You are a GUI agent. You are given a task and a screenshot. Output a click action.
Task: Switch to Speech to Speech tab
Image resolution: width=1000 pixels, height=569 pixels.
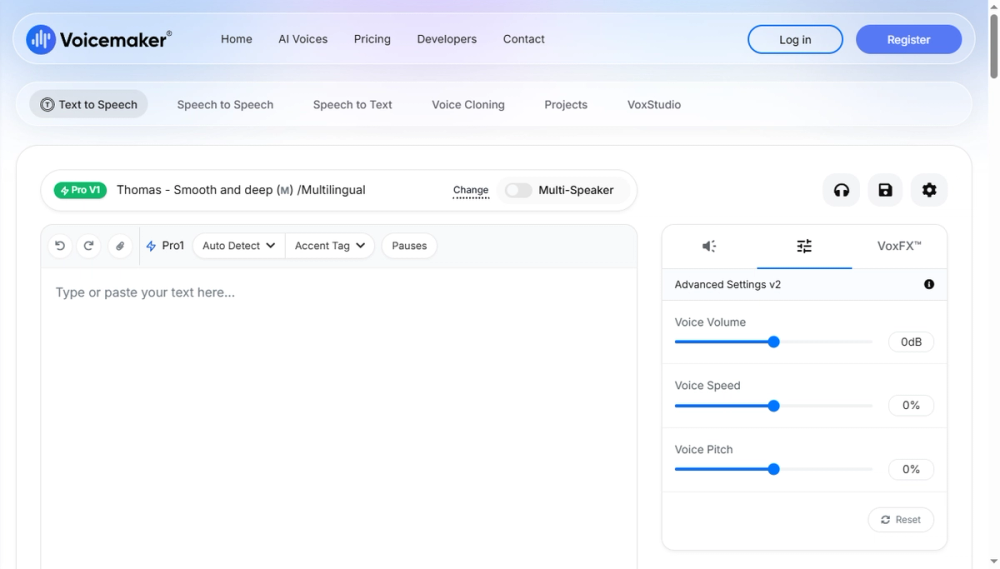click(x=225, y=105)
